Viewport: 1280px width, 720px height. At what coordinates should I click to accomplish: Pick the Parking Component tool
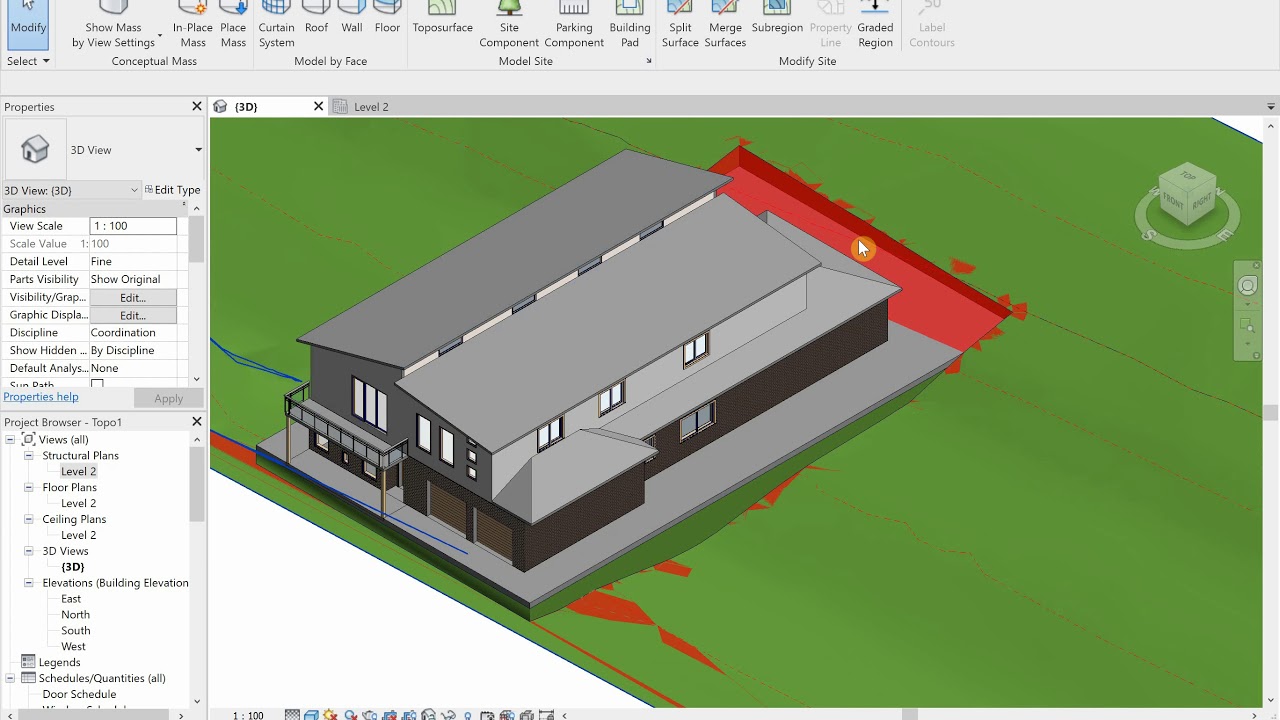click(x=574, y=26)
